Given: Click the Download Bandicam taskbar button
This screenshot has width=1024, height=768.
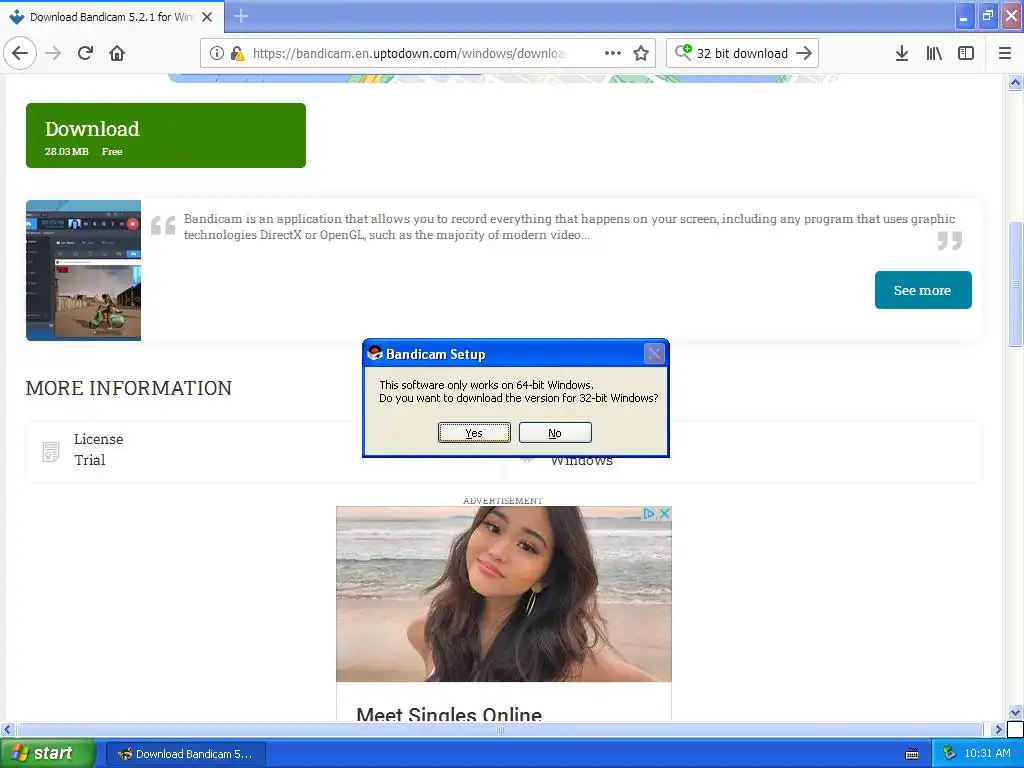Looking at the screenshot, I should click(x=185, y=754).
